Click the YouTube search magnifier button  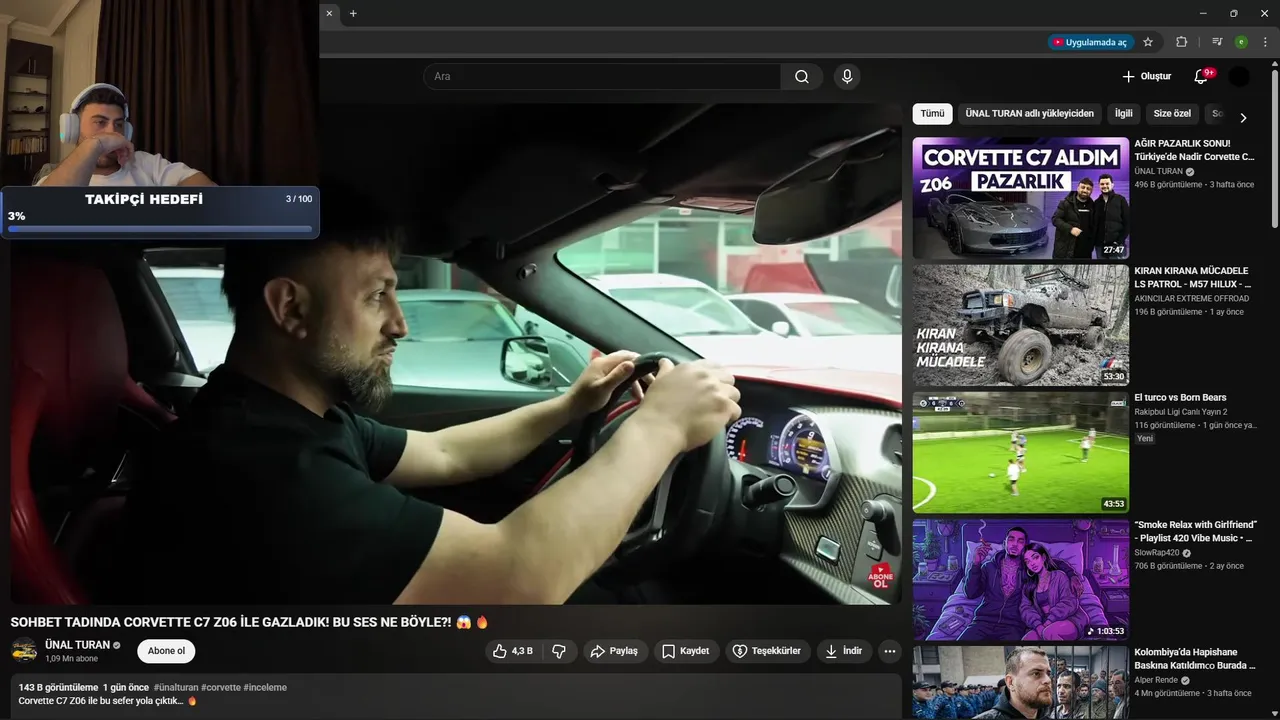802,77
